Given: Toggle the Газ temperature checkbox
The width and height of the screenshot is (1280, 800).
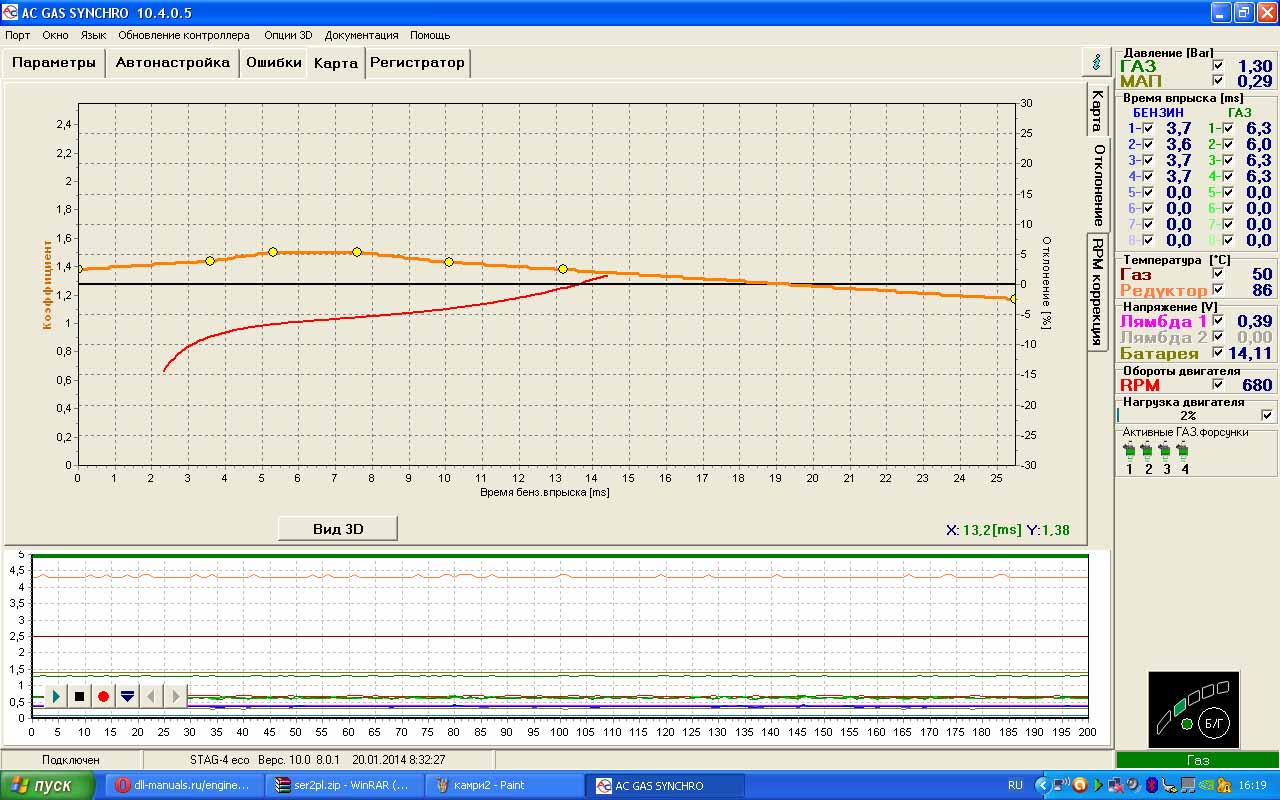Looking at the screenshot, I should click(x=1217, y=274).
